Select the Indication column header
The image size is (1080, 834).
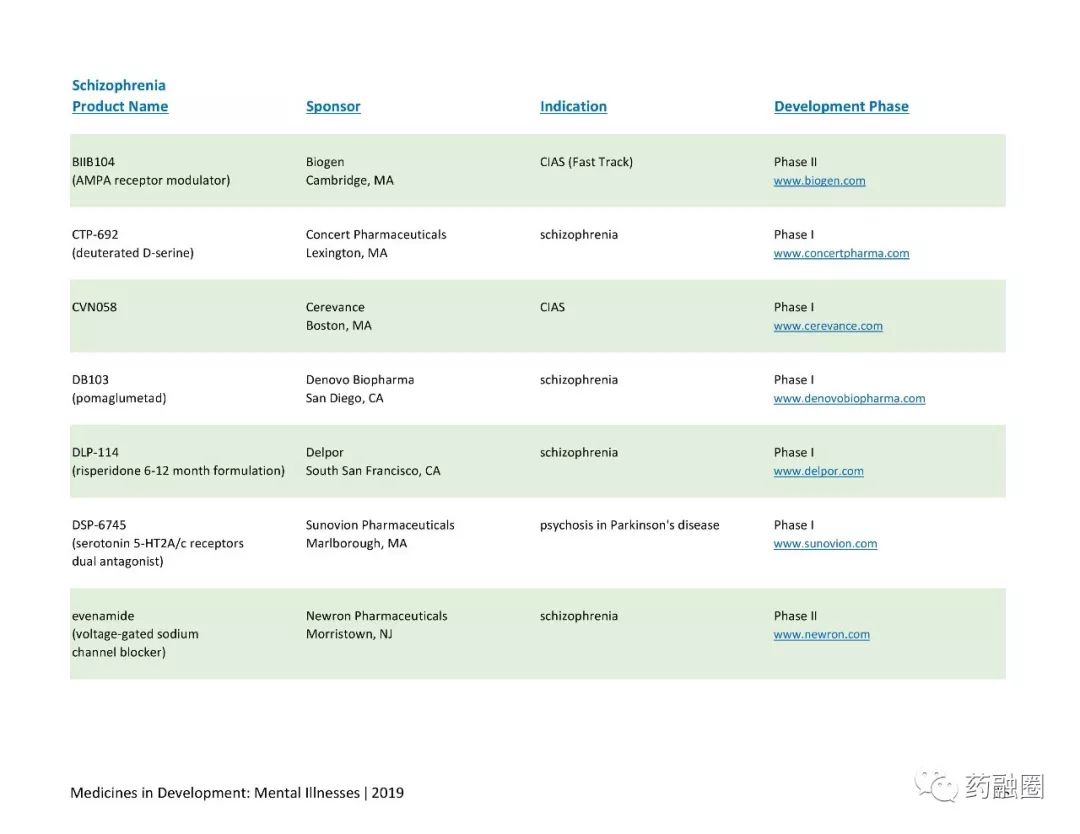(x=573, y=107)
